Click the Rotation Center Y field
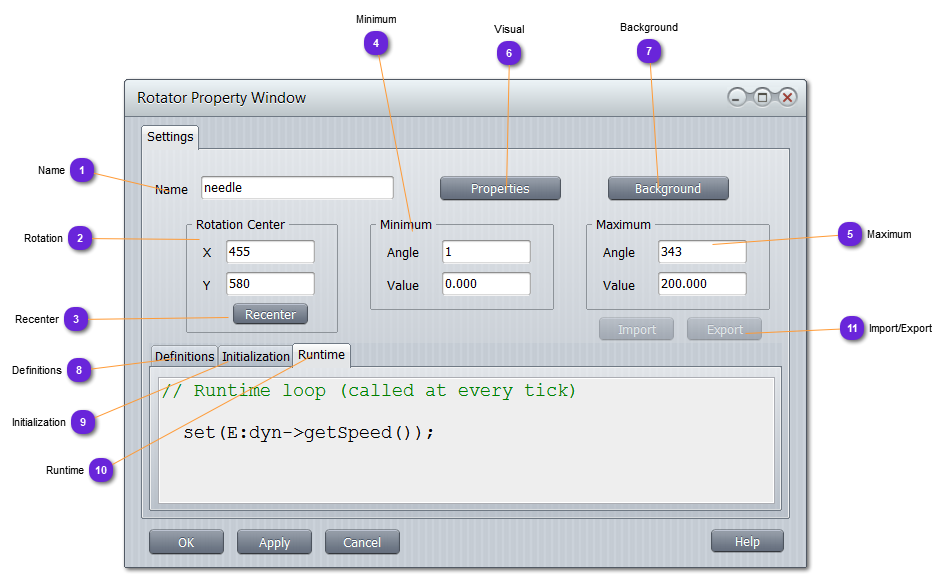This screenshot has width=948, height=577. pos(270,284)
